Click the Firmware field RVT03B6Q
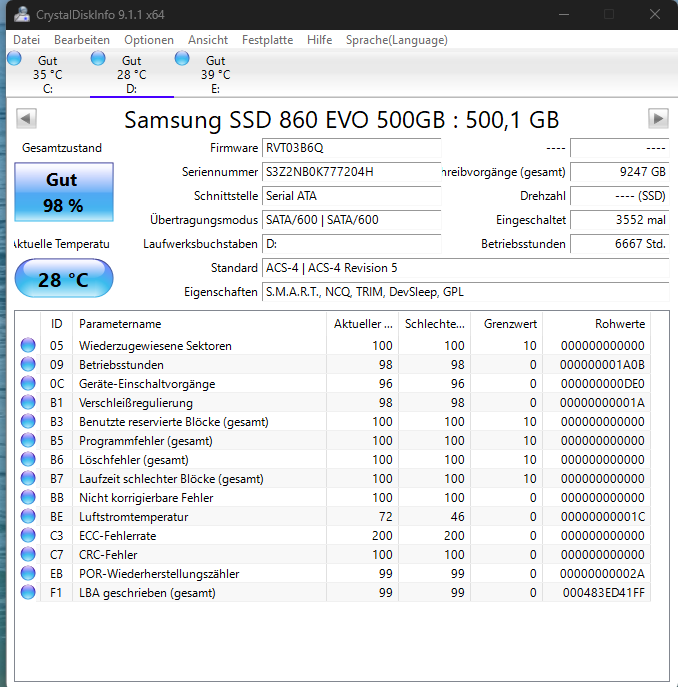 (x=351, y=148)
